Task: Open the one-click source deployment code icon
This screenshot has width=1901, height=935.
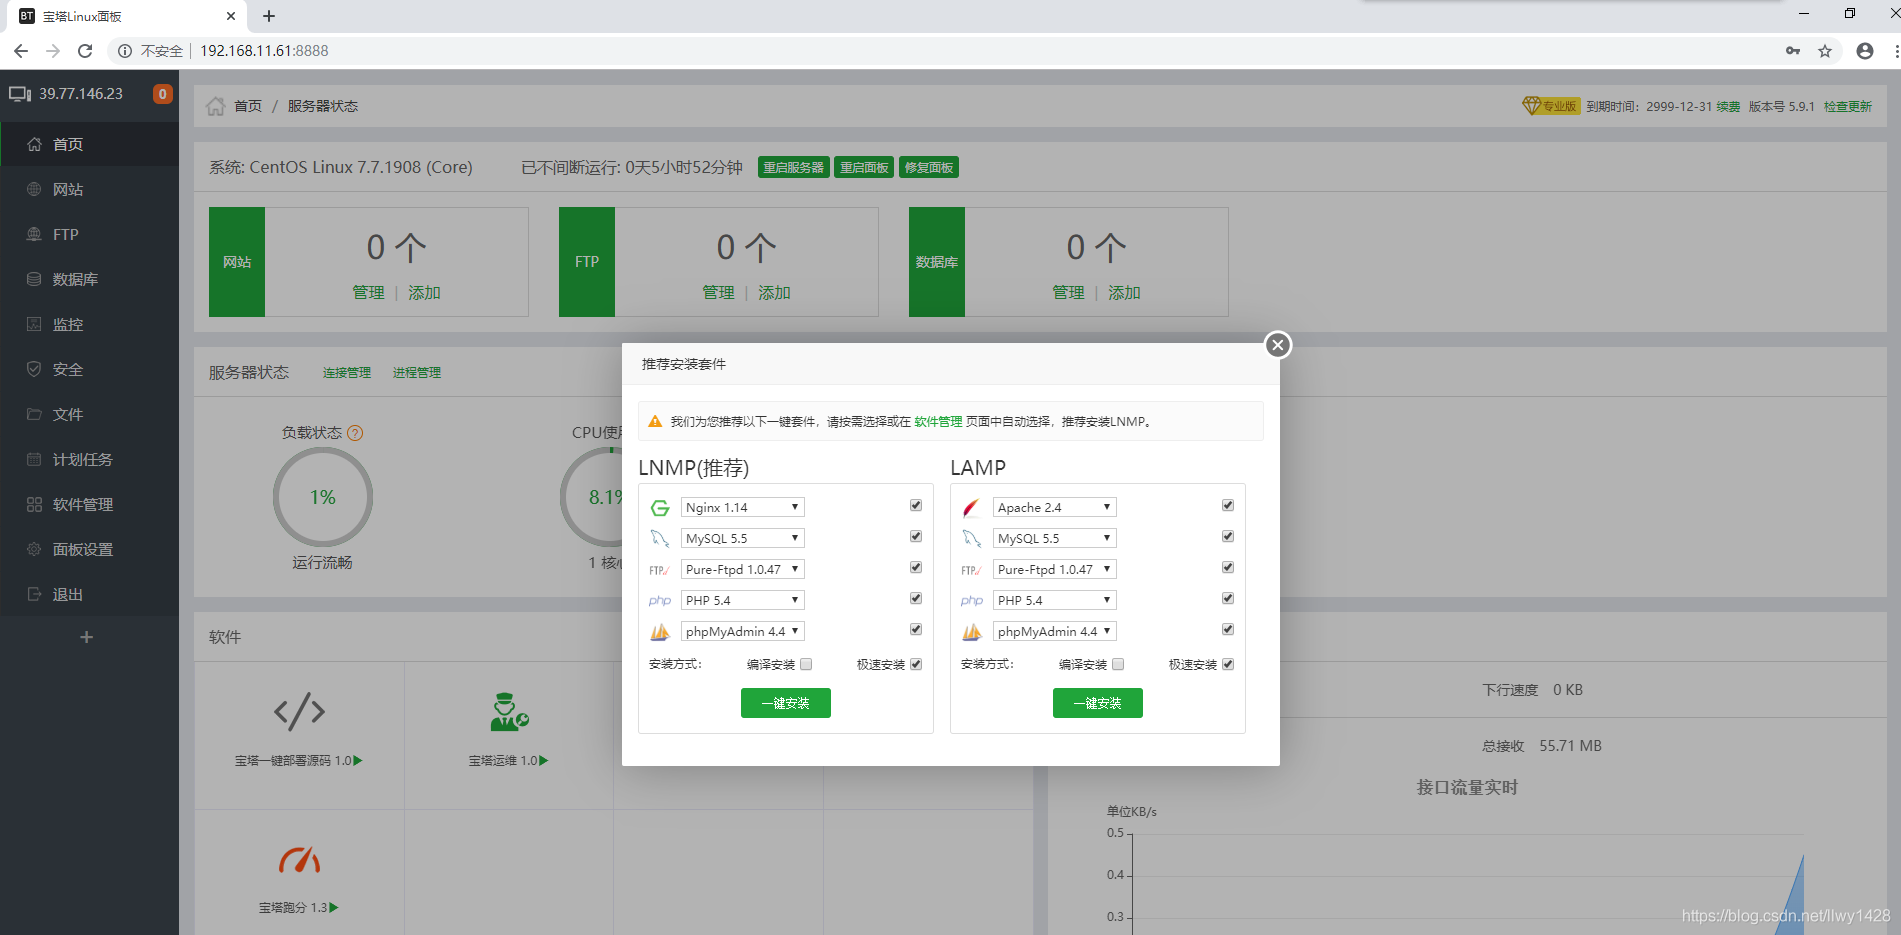Action: pos(299,712)
